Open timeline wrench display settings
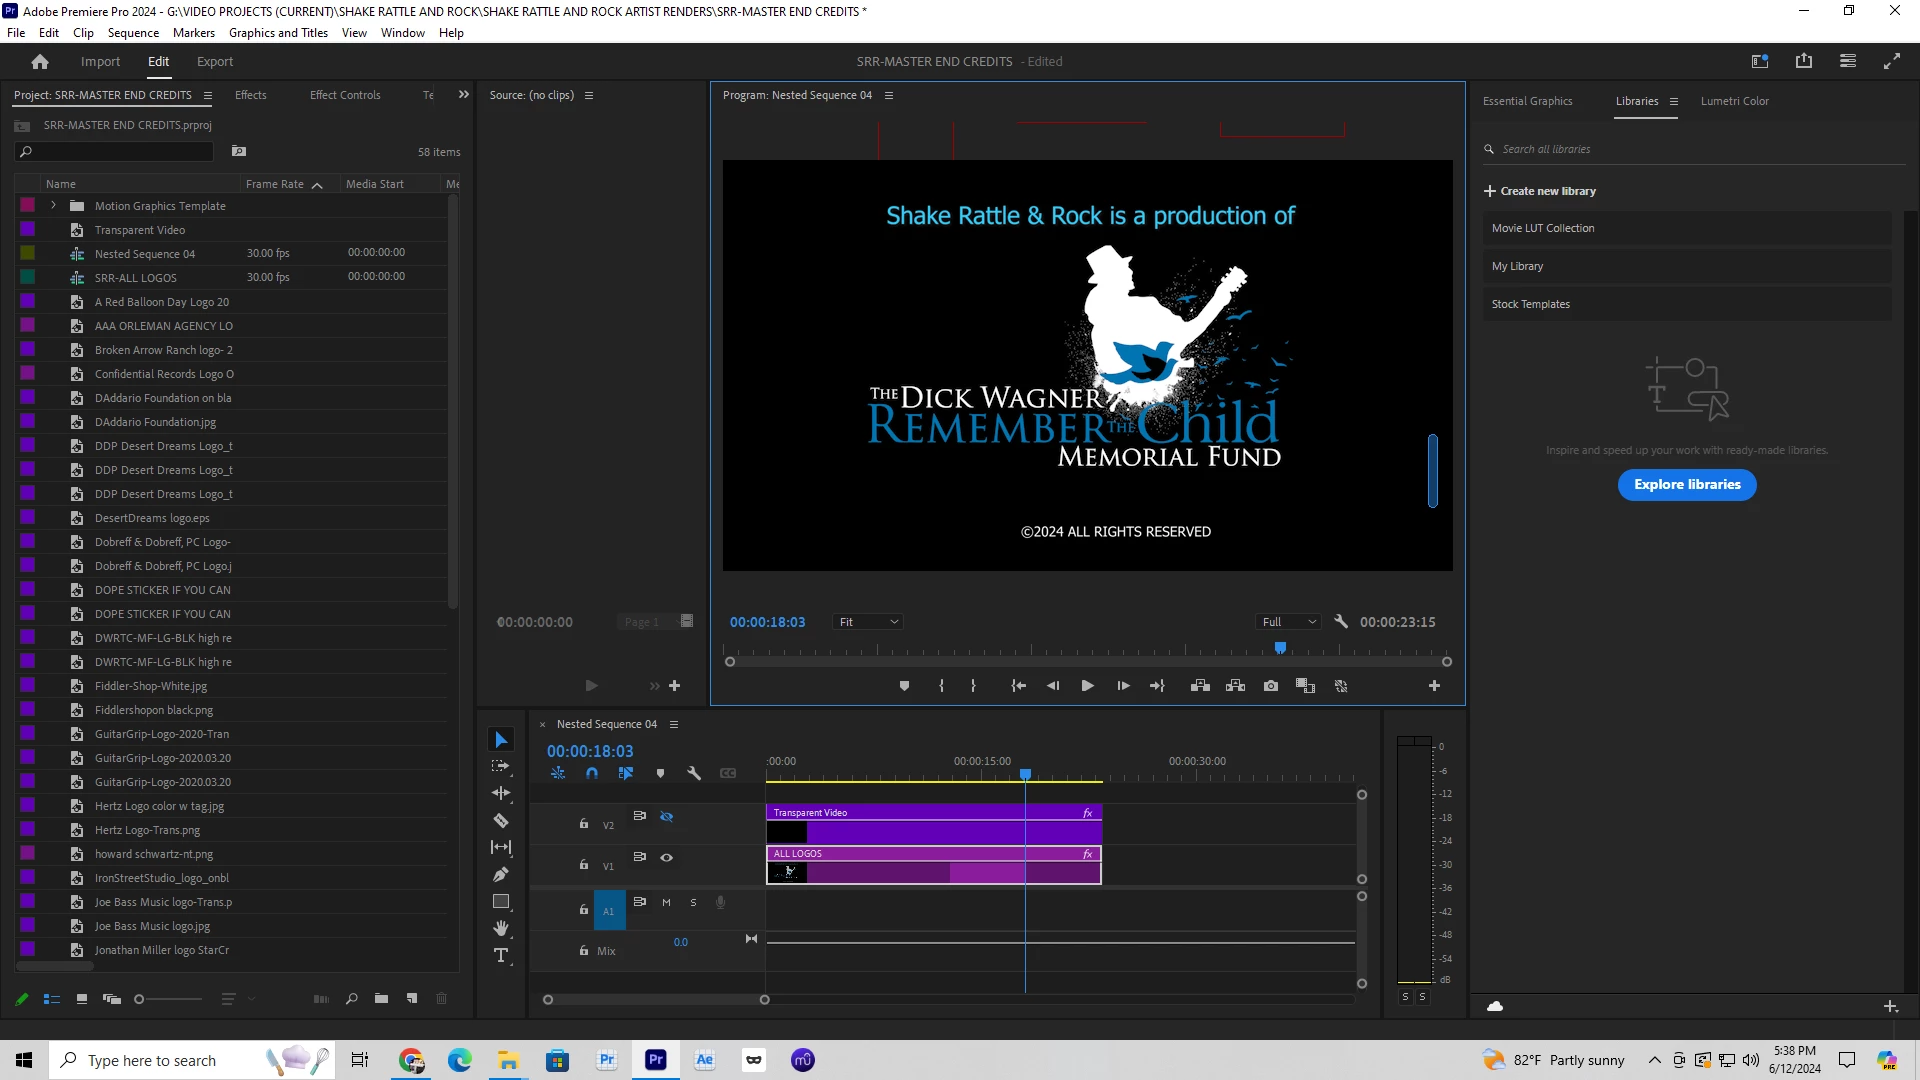This screenshot has width=1920, height=1080. pyautogui.click(x=694, y=773)
